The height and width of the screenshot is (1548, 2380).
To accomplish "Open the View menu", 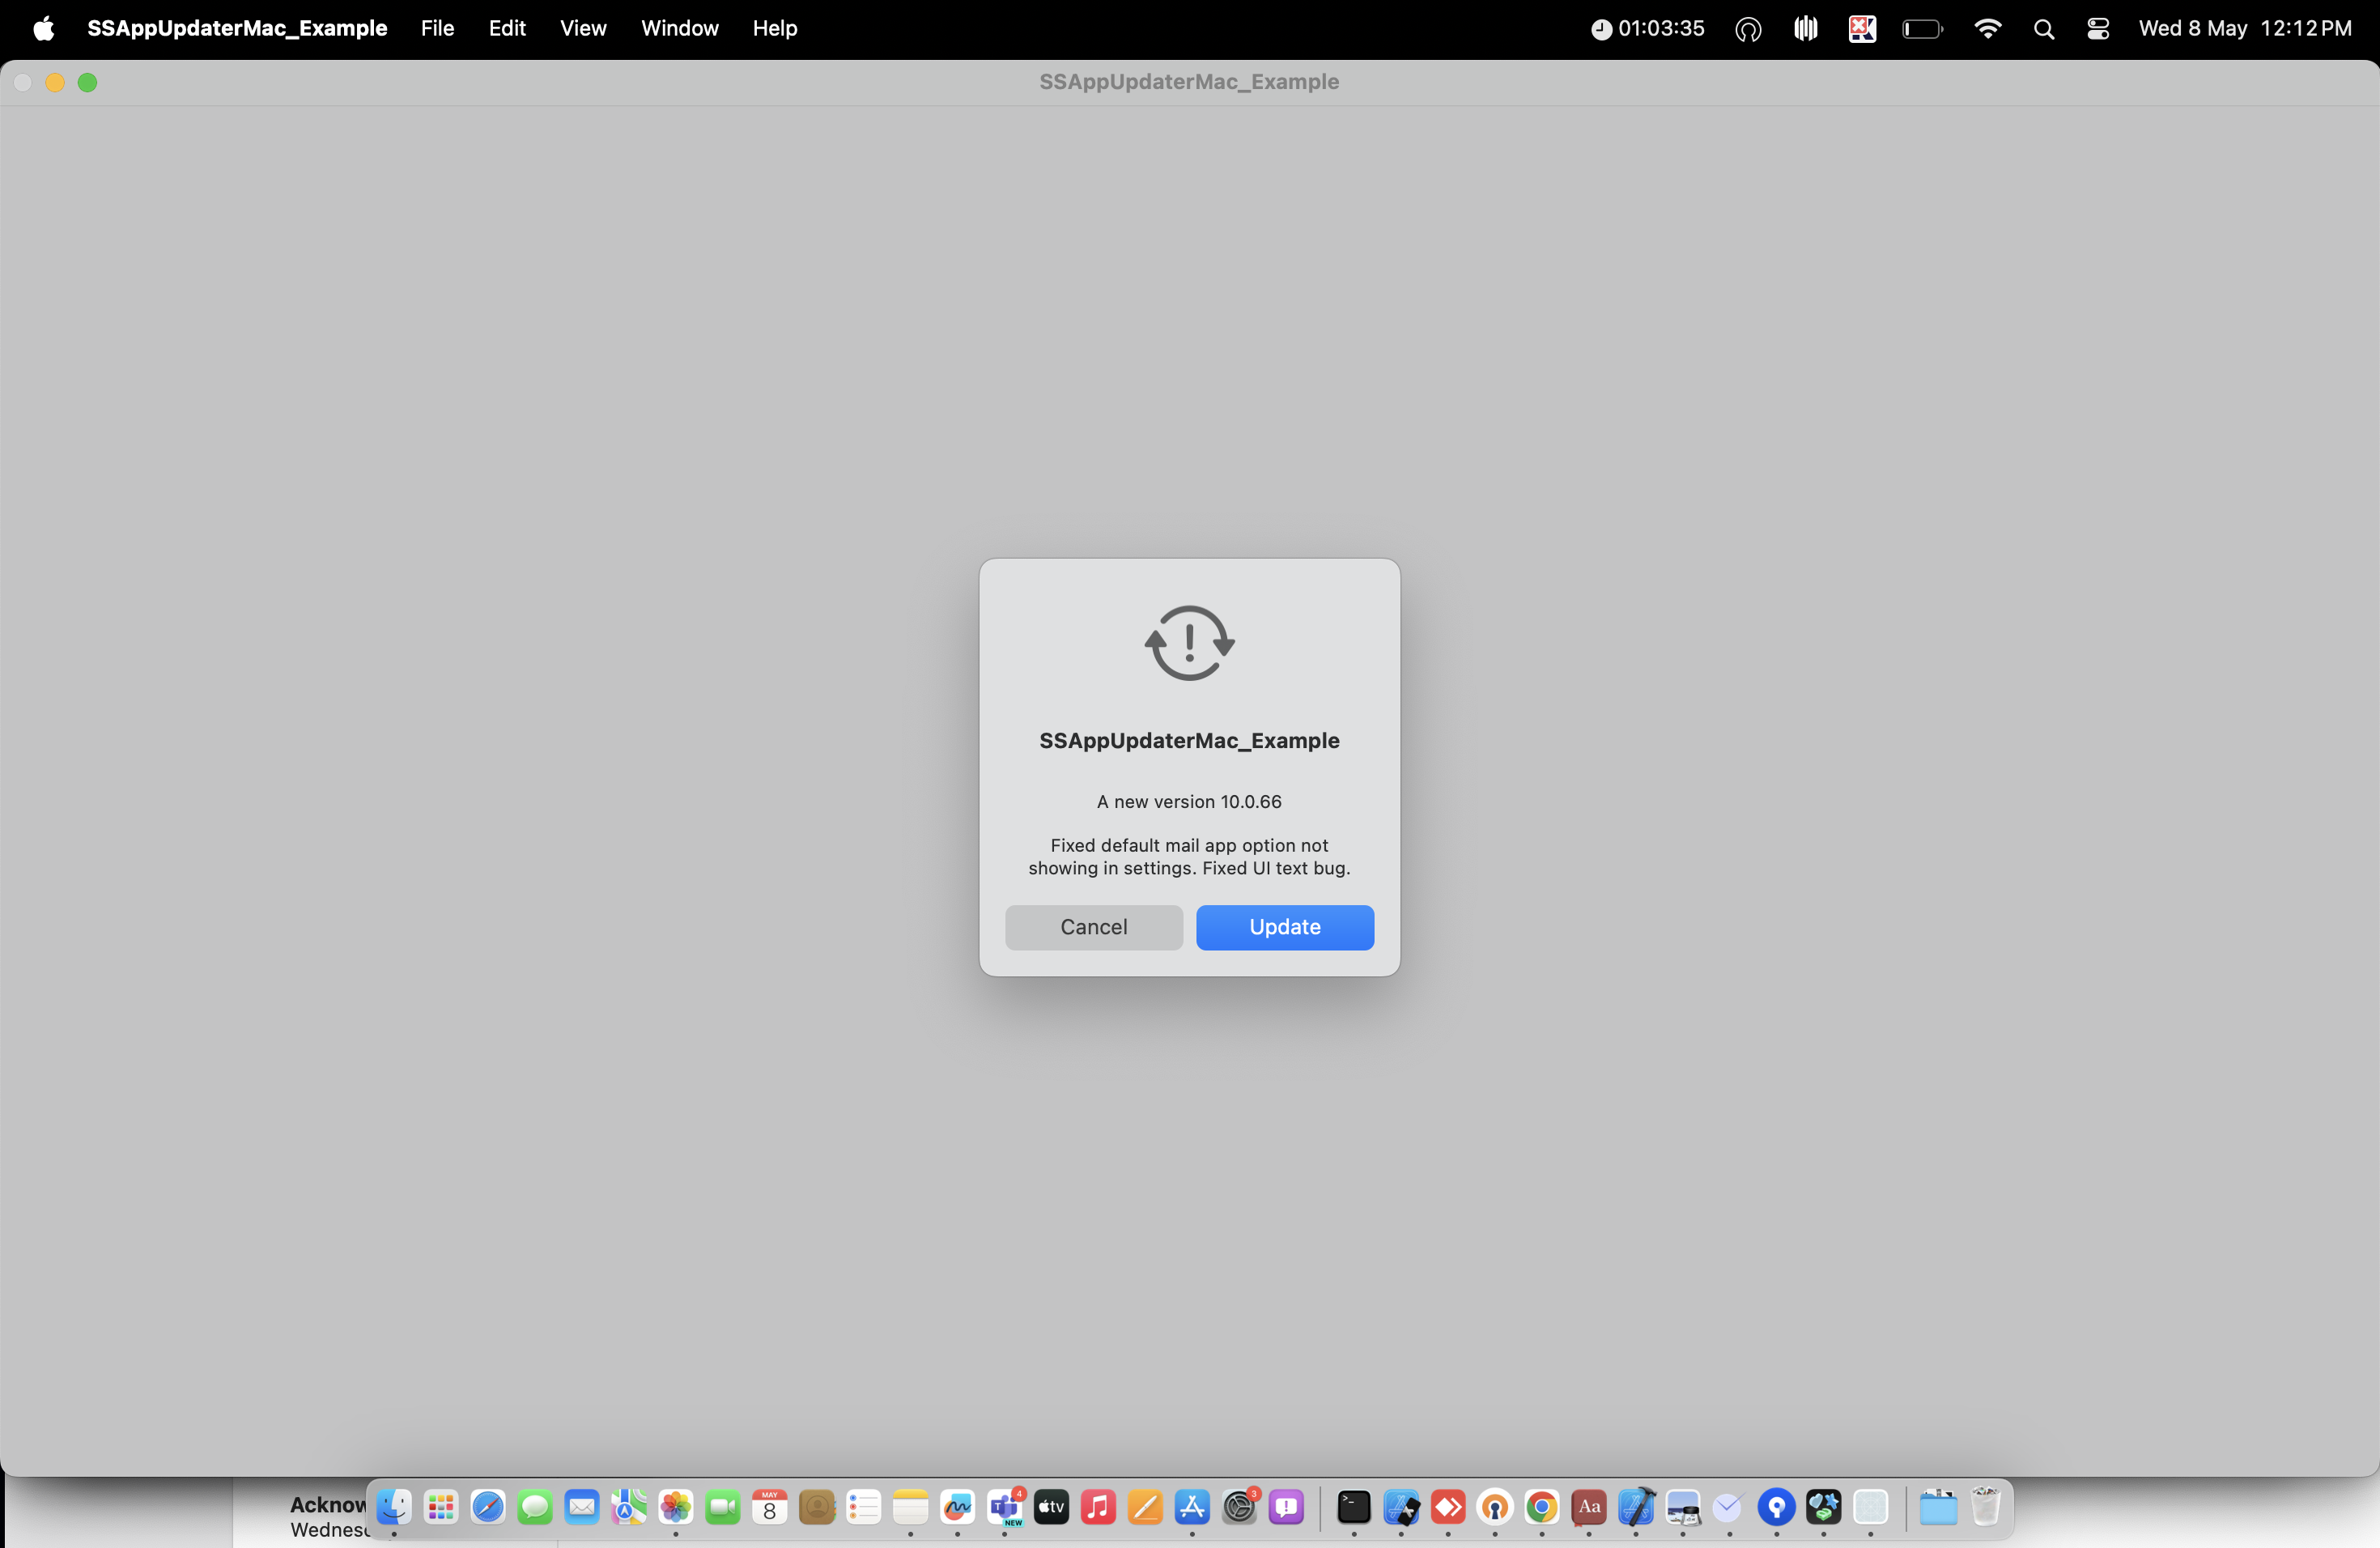I will [x=583, y=28].
